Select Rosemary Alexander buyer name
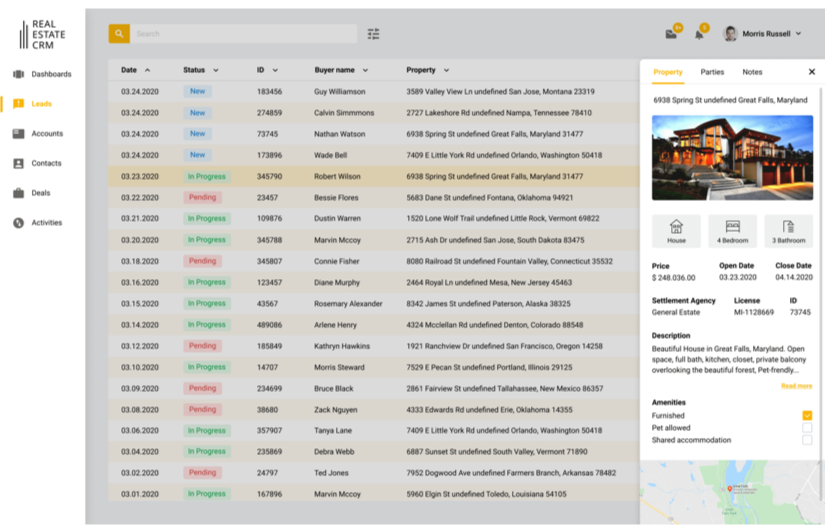The height and width of the screenshot is (525, 825). tap(348, 304)
